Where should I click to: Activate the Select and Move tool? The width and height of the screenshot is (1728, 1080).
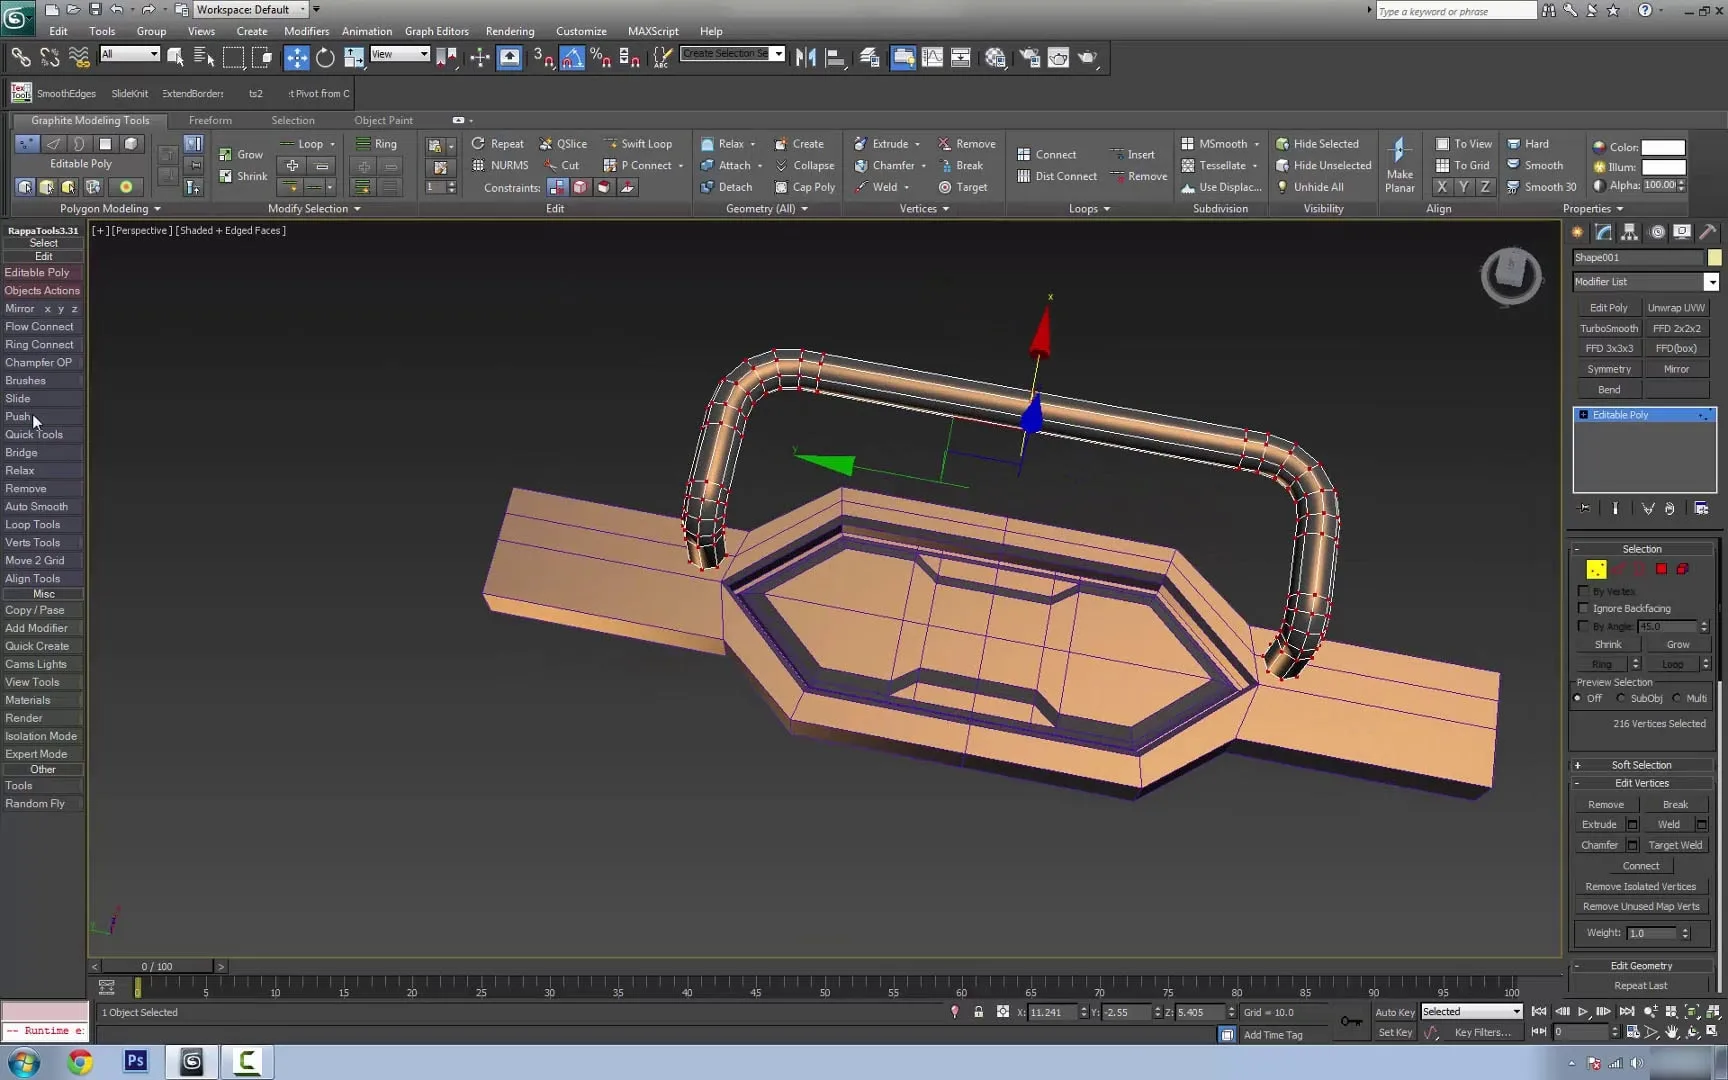pos(296,58)
